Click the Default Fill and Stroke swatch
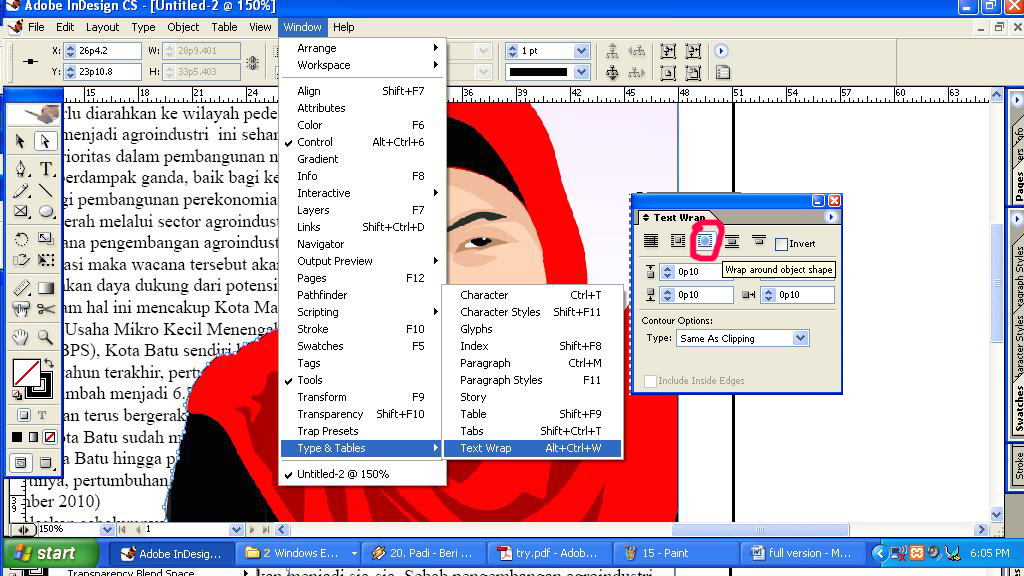The width and height of the screenshot is (1024, 576). point(15,392)
